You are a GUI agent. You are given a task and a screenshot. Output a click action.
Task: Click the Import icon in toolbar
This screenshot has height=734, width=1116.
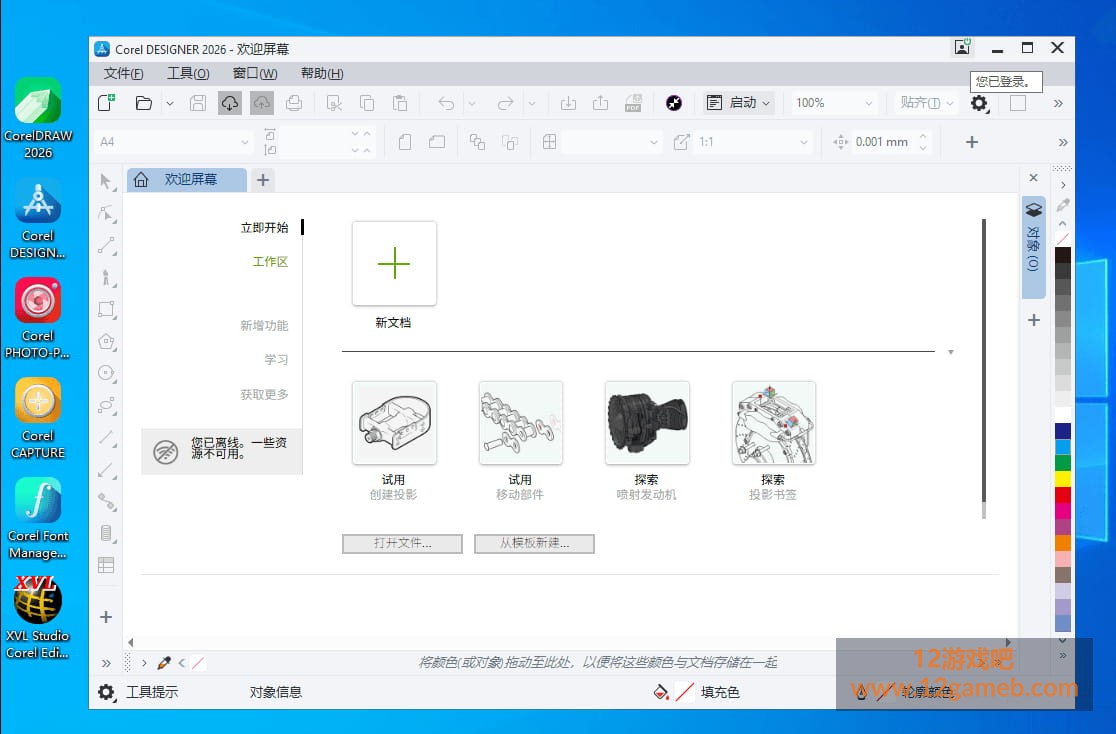[568, 103]
